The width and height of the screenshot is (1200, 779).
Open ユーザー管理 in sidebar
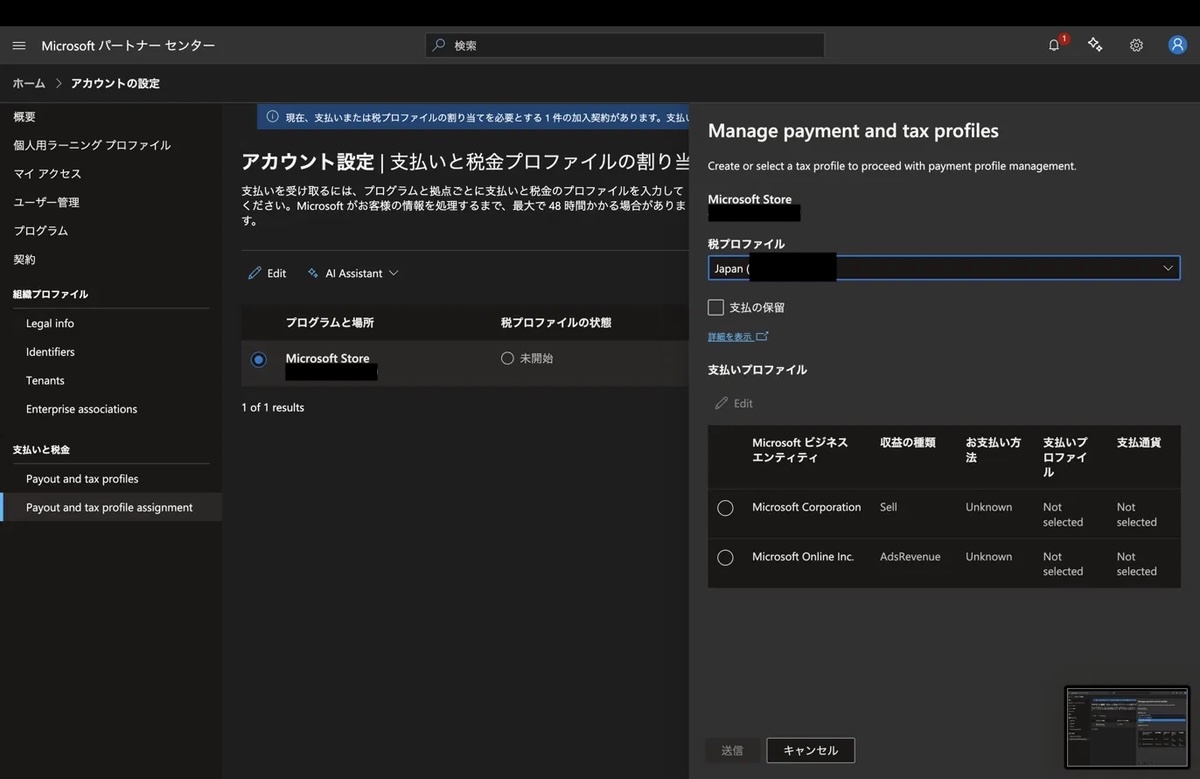[46, 202]
